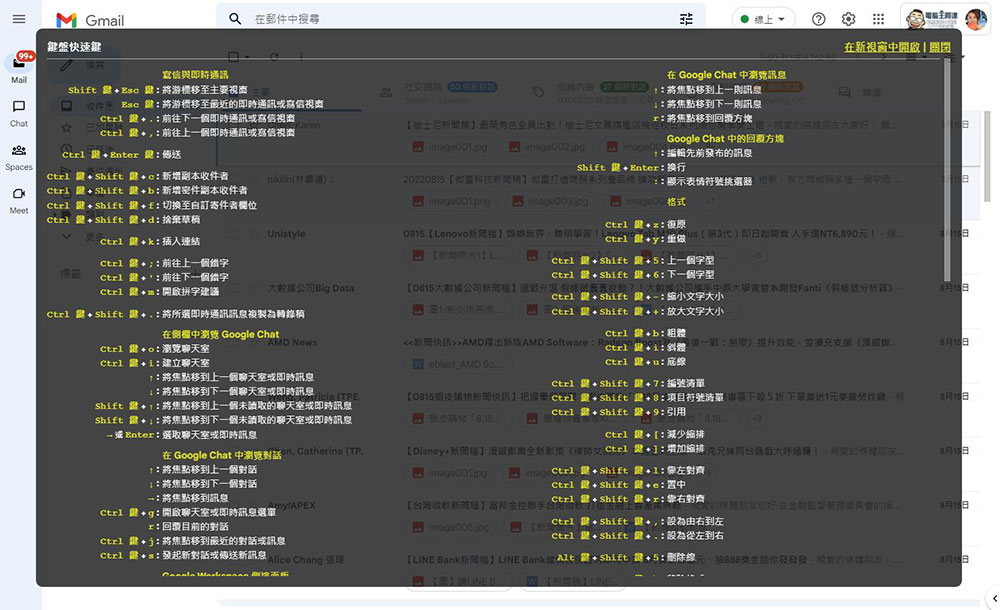Focus the 在郵件中搜尋 search field
This screenshot has height=610, width=1000.
(x=462, y=19)
